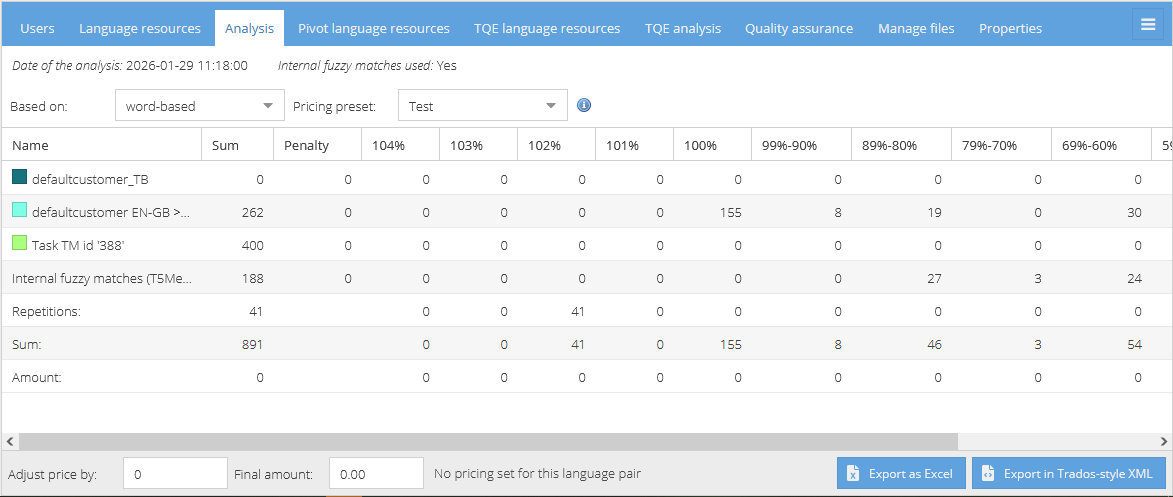
Task: Click the 79%-70% column header
Action: pyautogui.click(x=1001, y=144)
